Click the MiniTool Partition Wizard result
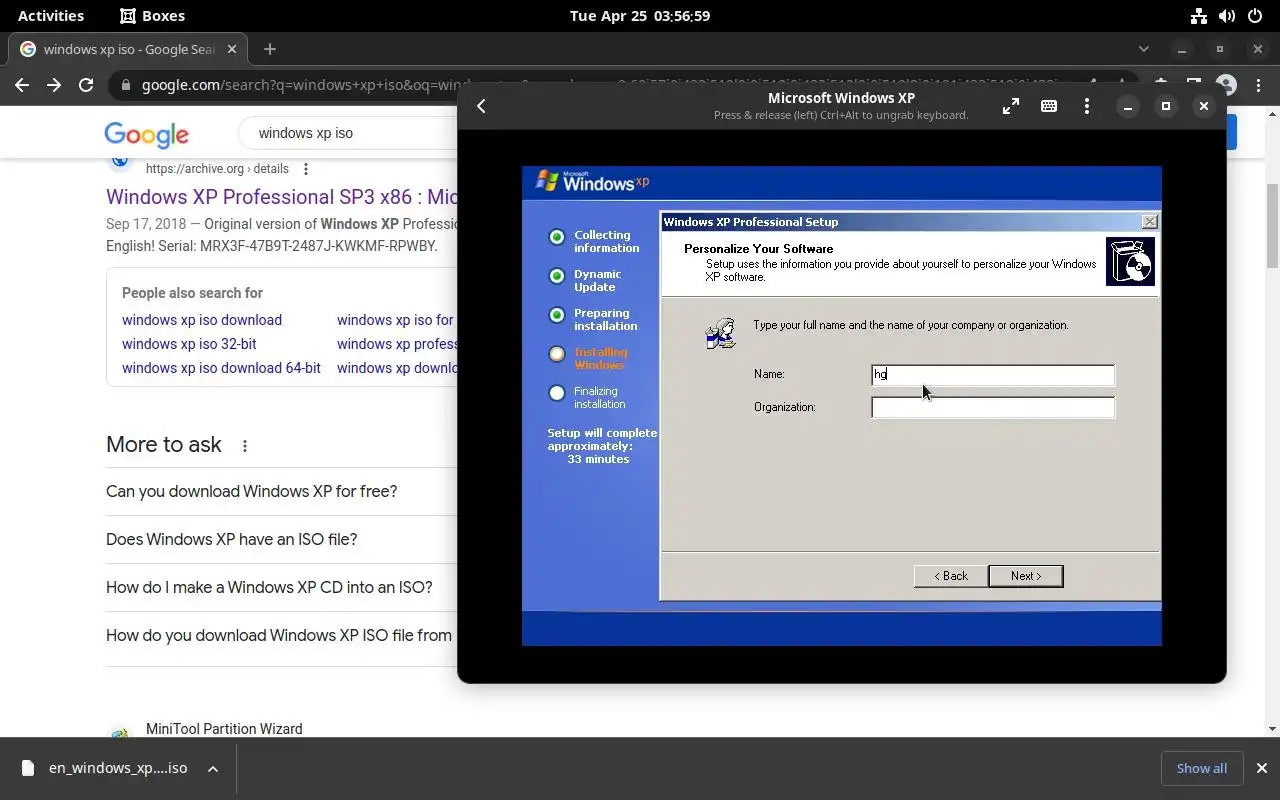Screen dimensions: 1280x800 click(x=224, y=729)
